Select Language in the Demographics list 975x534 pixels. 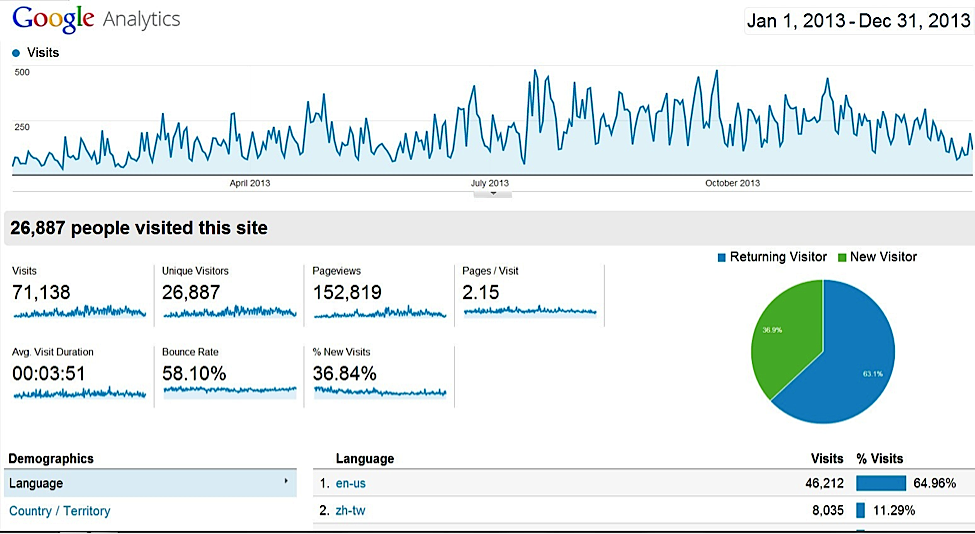click(36, 484)
